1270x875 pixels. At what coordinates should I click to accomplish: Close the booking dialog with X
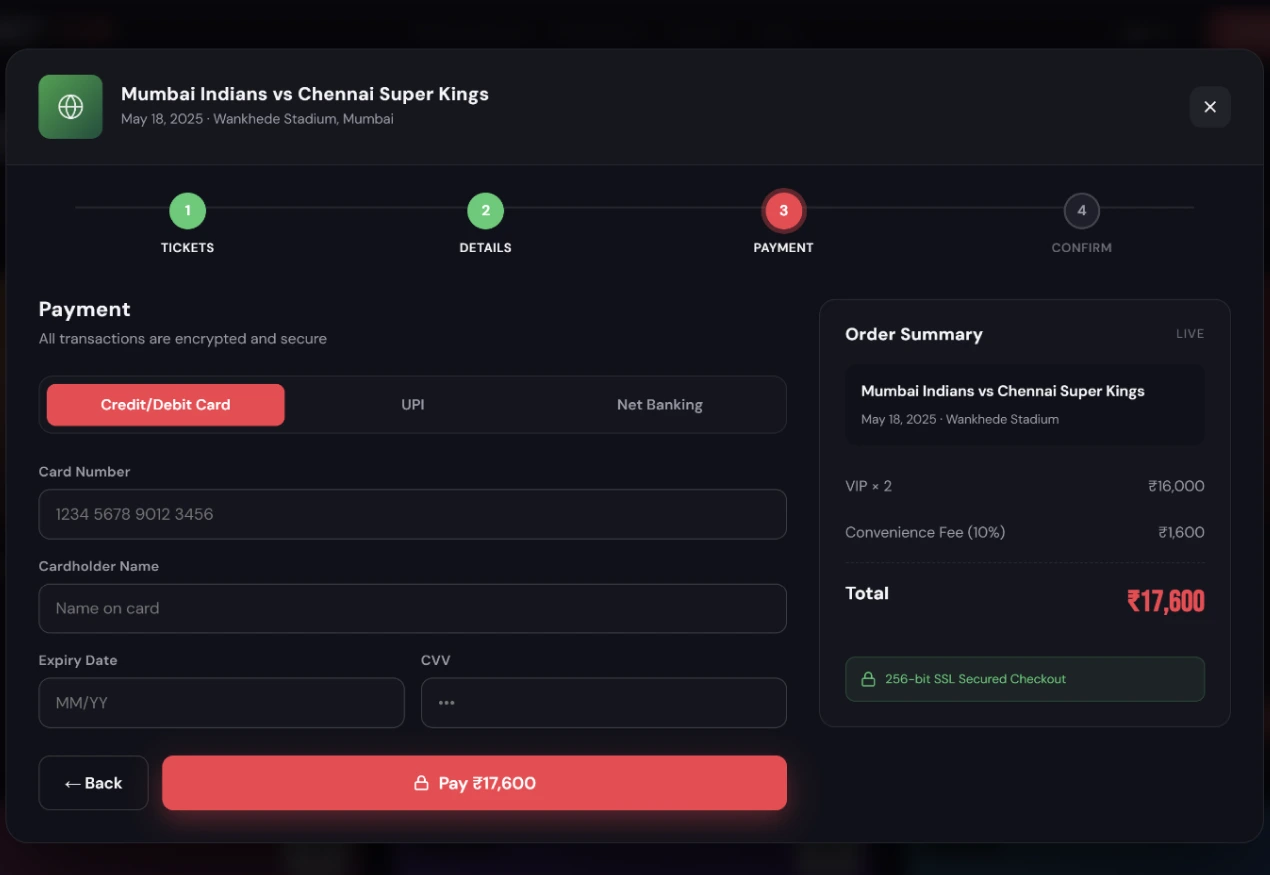coord(1210,107)
